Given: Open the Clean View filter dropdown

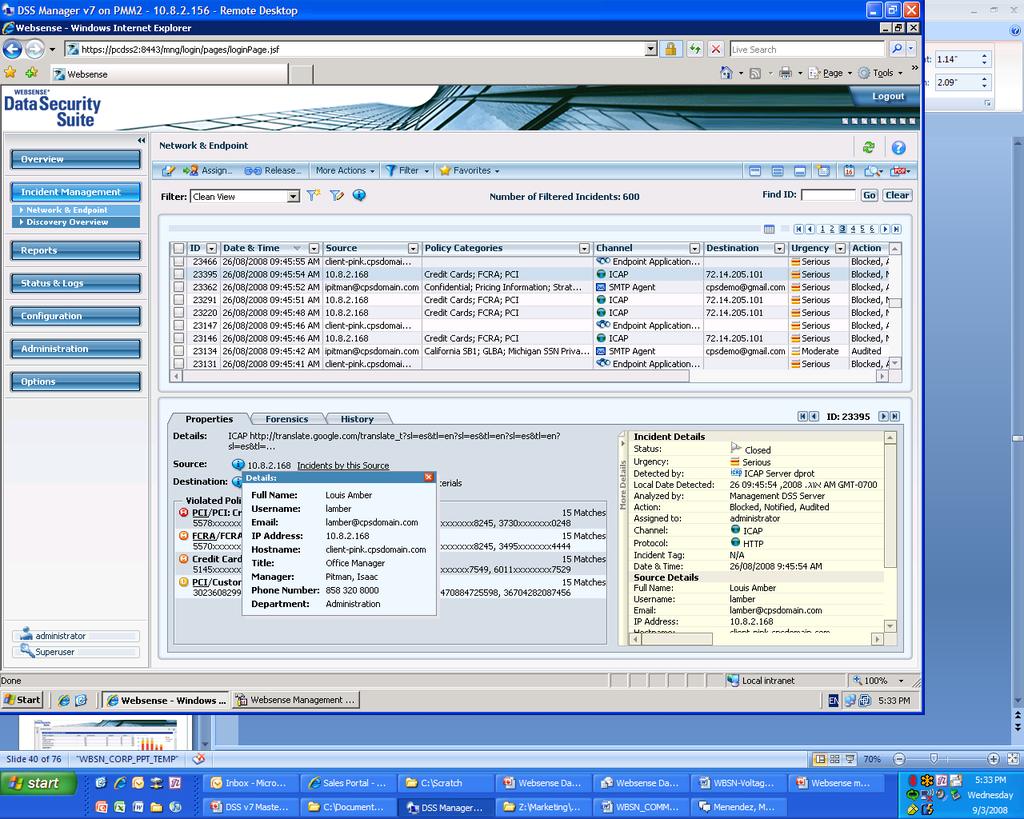Looking at the screenshot, I should point(293,197).
